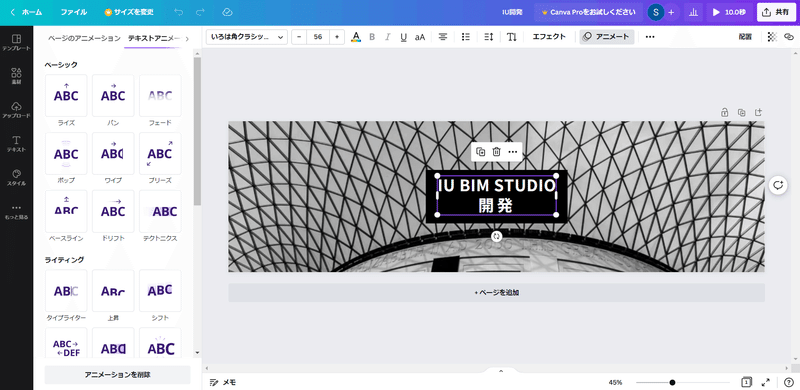The height and width of the screenshot is (390, 800).
Task: Open the help question mark
Action: [x=789, y=382]
